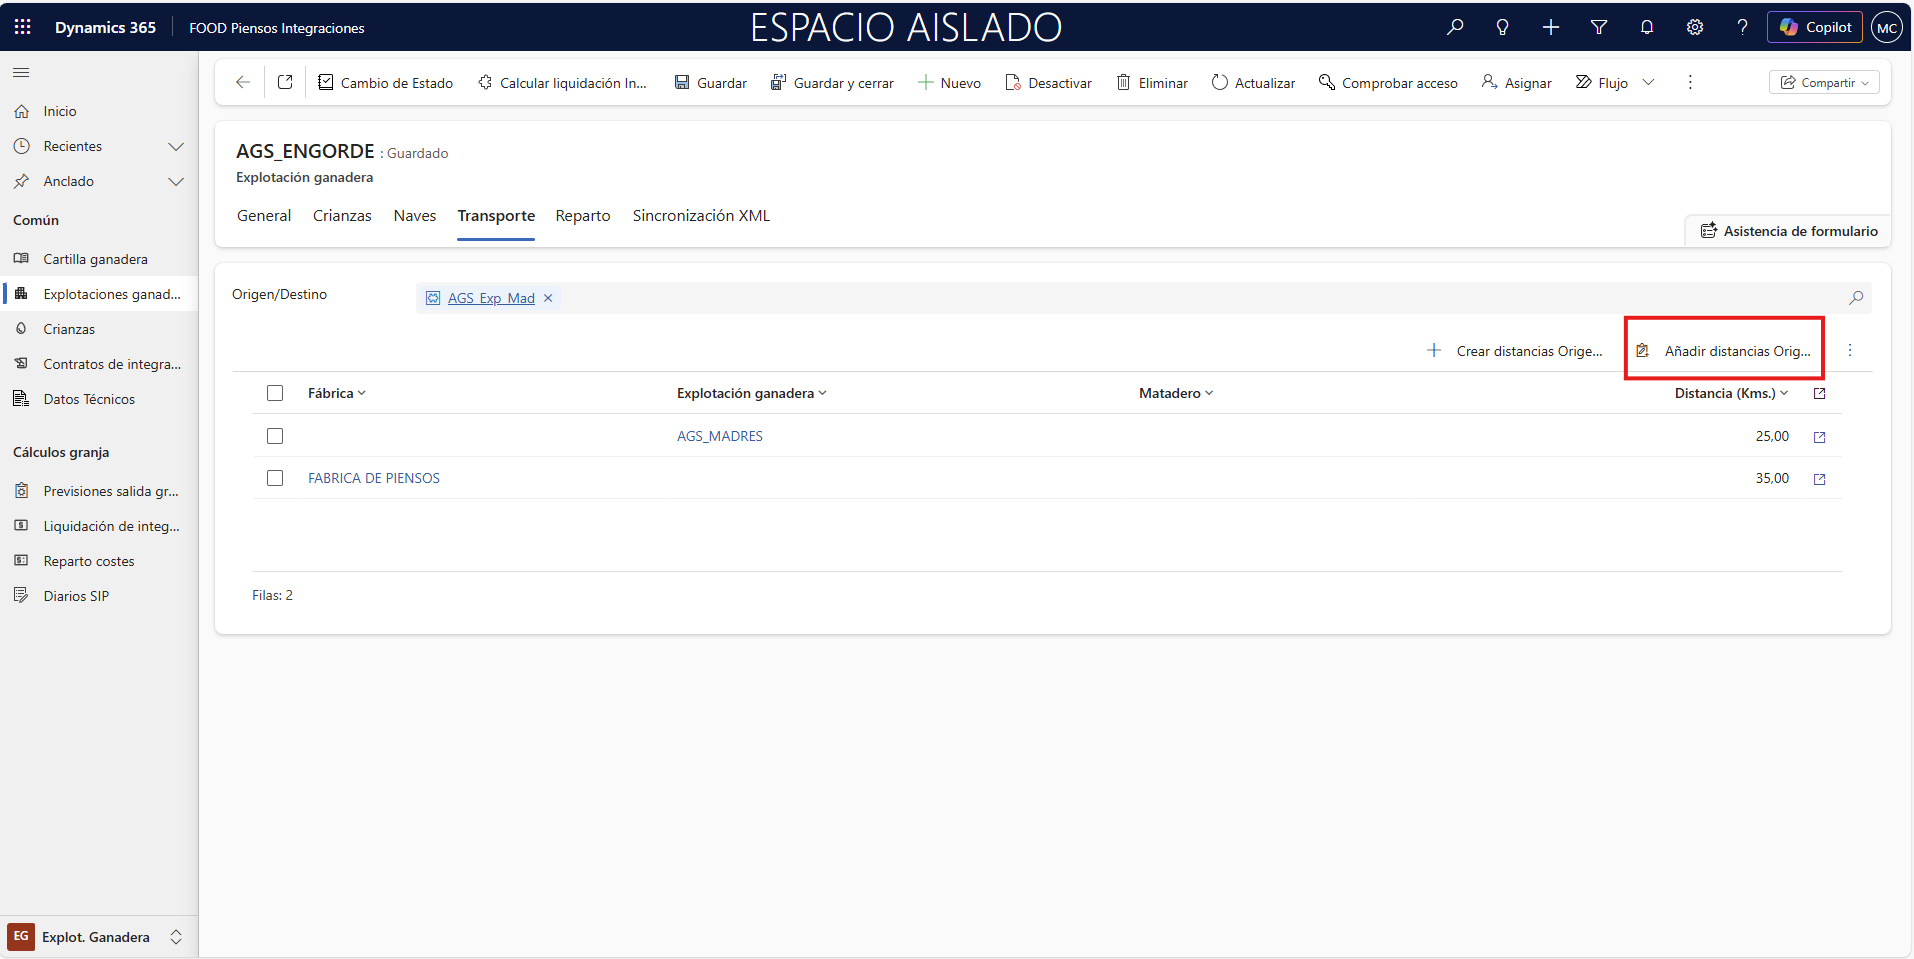This screenshot has width=1914, height=959.
Task: Toggle the select-all rows checkbox
Action: pos(275,393)
